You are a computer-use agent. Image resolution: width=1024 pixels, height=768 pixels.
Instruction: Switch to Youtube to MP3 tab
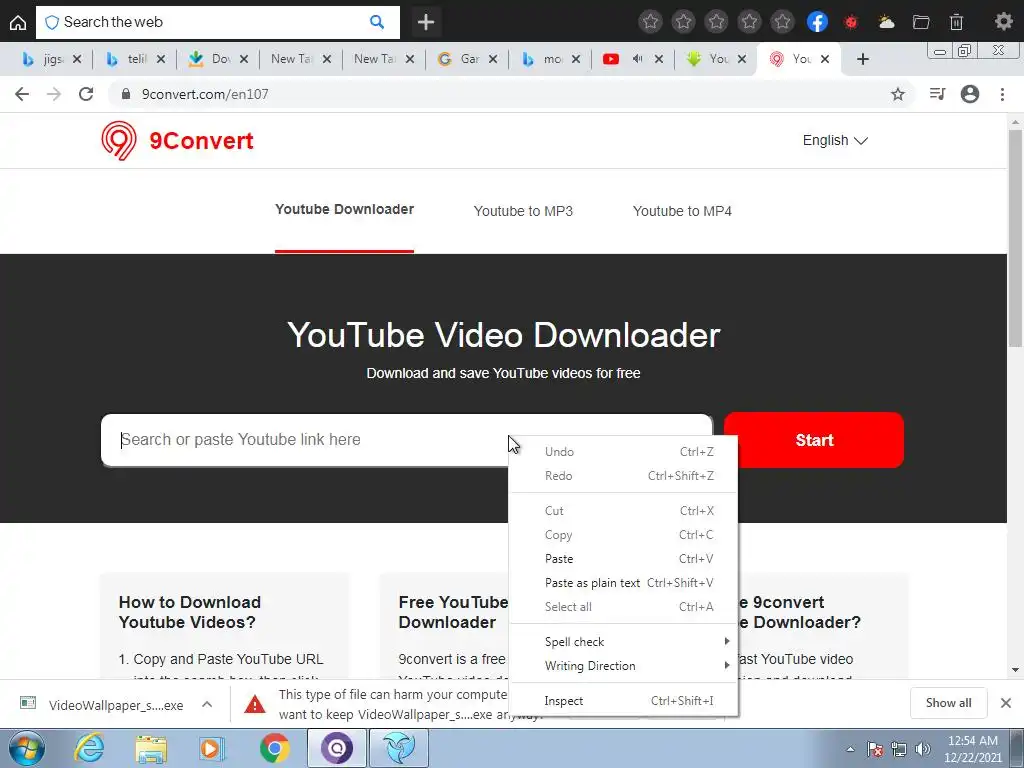[x=523, y=211]
